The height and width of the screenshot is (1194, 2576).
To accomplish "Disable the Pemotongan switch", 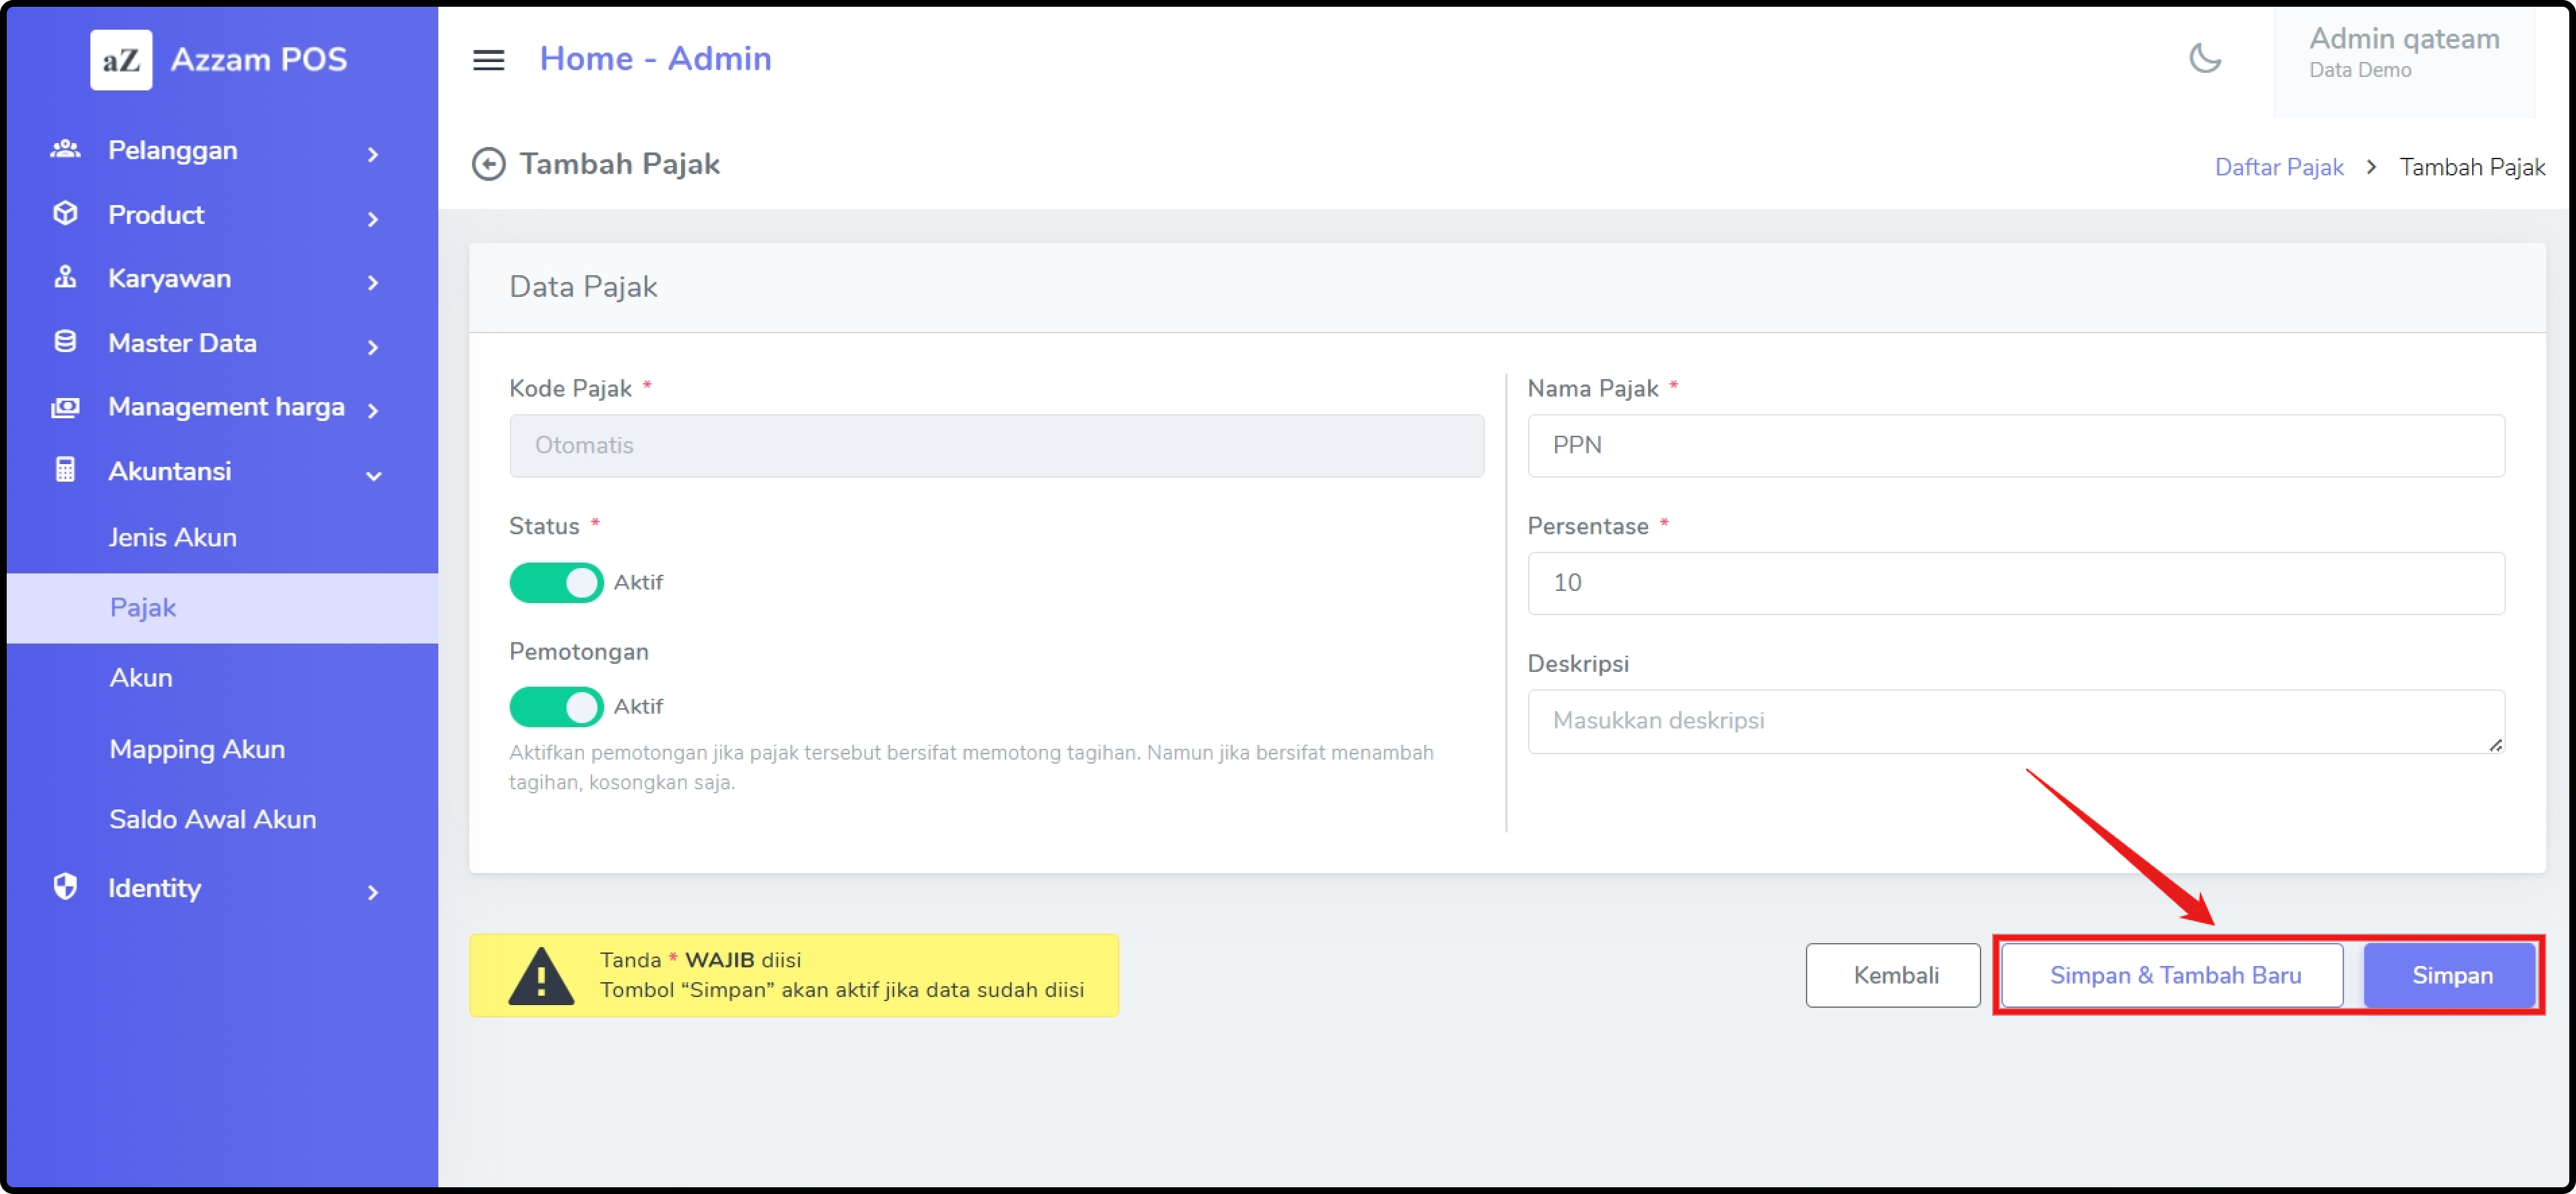I will click(556, 707).
